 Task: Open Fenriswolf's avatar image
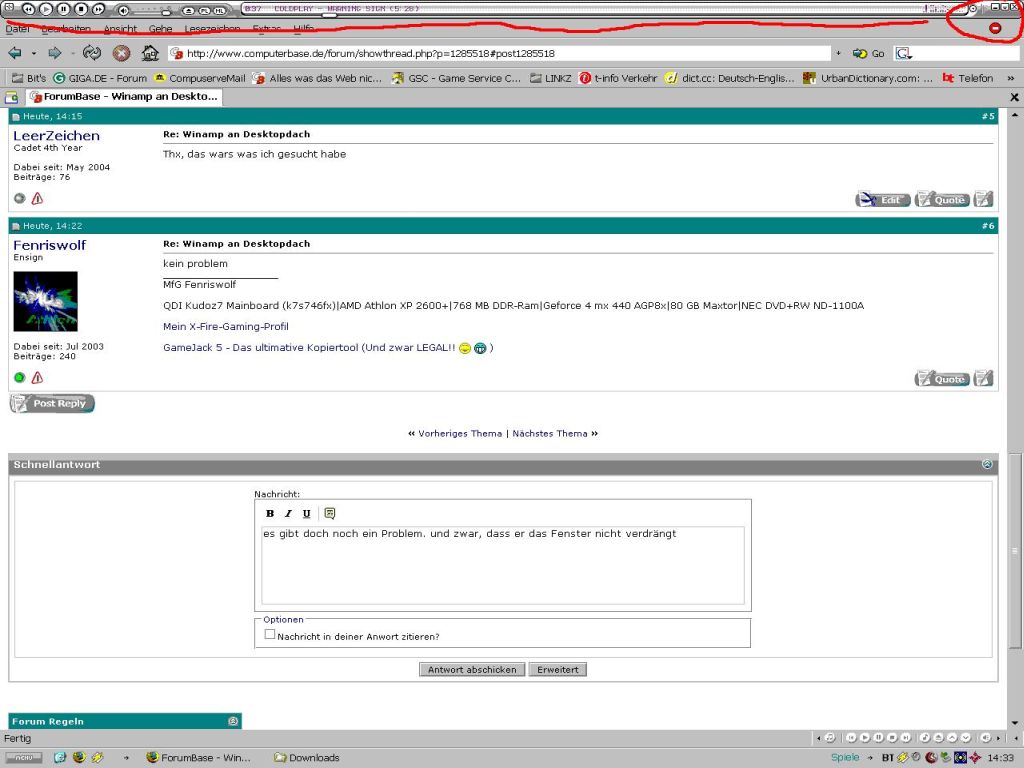(x=46, y=301)
